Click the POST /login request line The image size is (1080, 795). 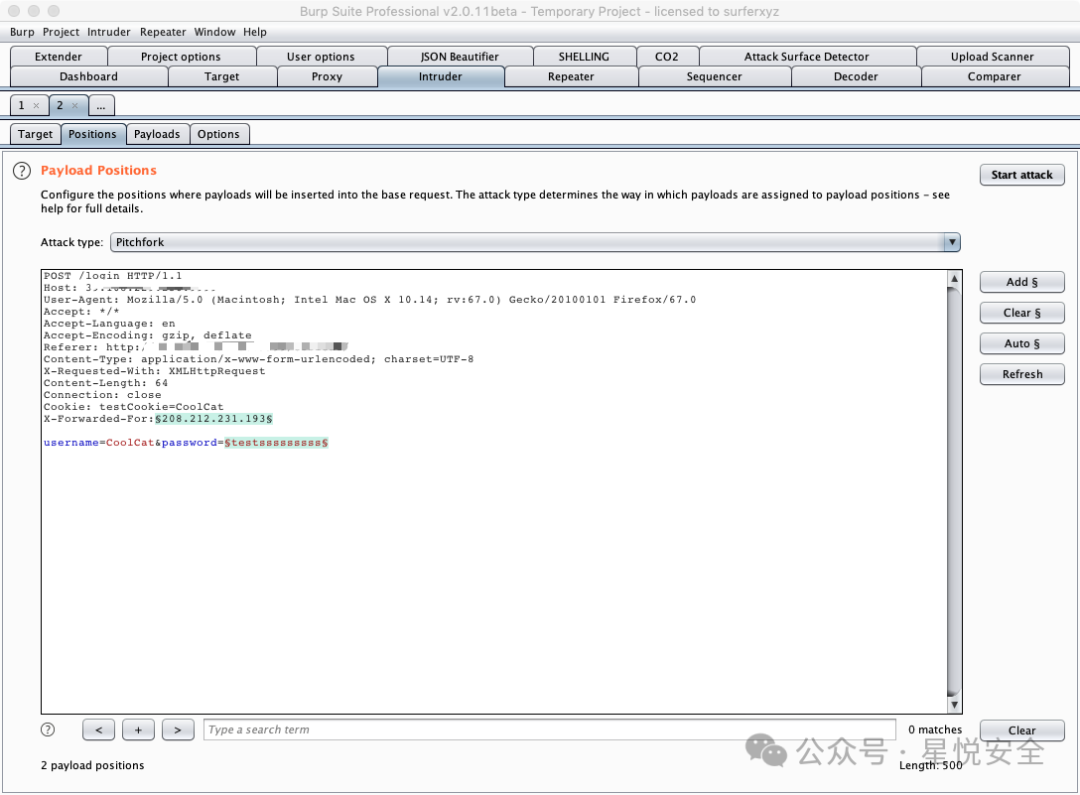pyautogui.click(x=113, y=276)
